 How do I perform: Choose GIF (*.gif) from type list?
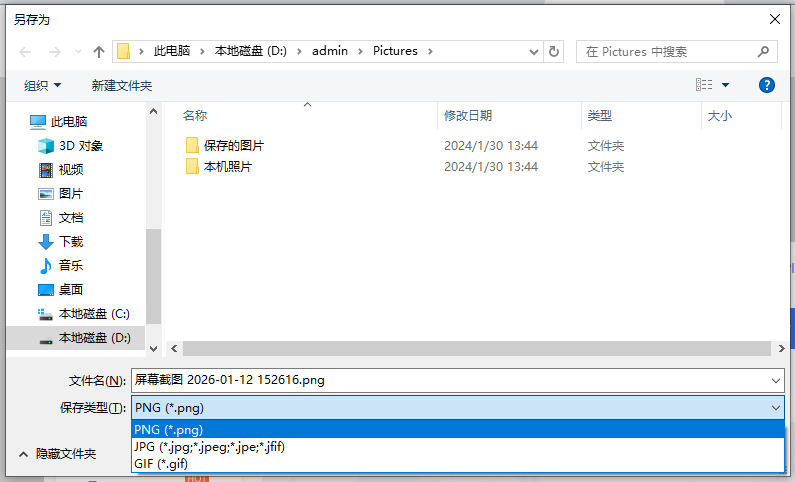[458, 463]
